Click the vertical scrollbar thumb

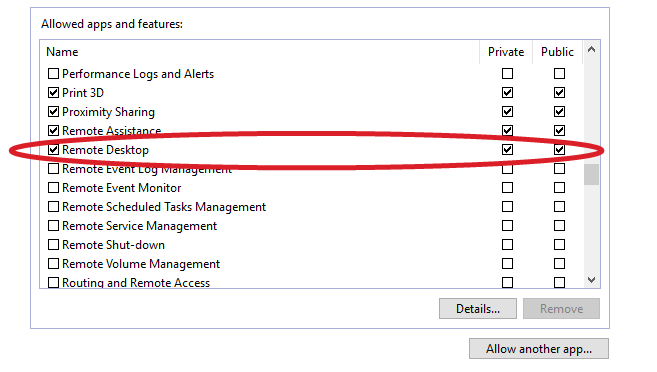(592, 174)
